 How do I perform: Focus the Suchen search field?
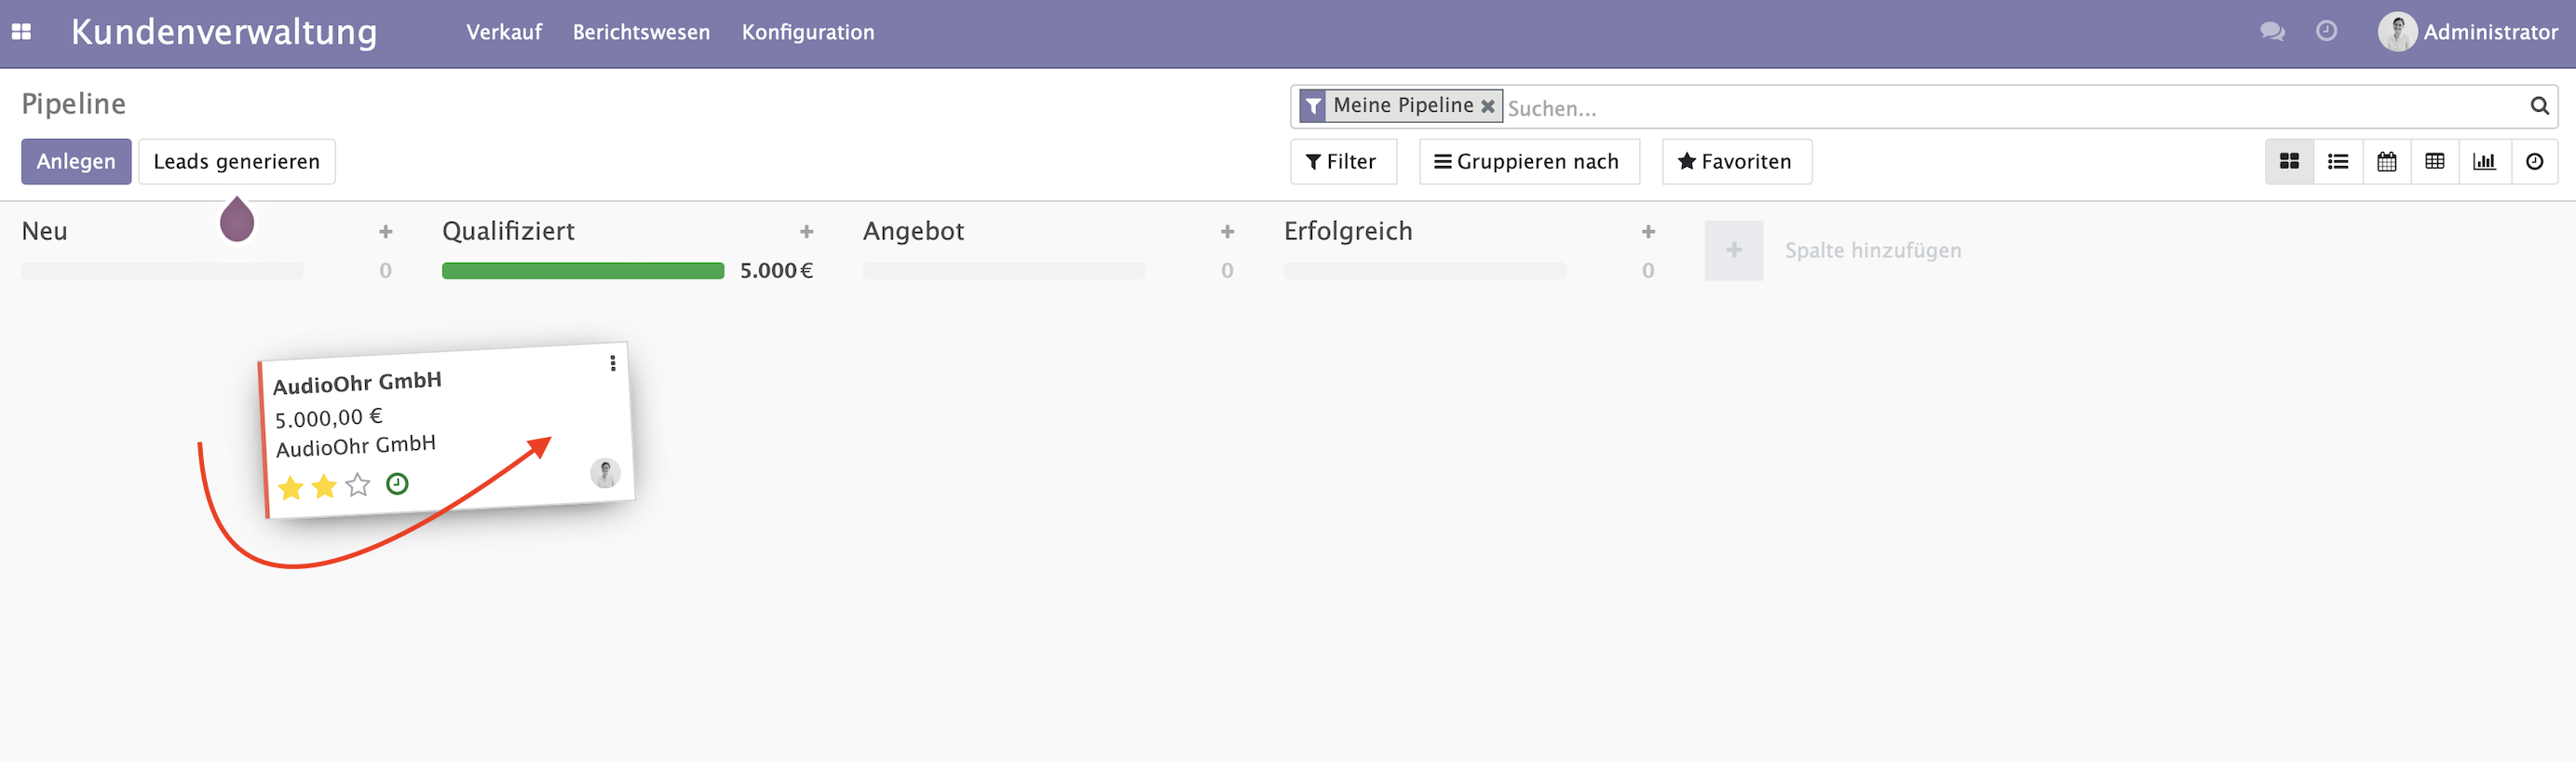coord(2015,107)
